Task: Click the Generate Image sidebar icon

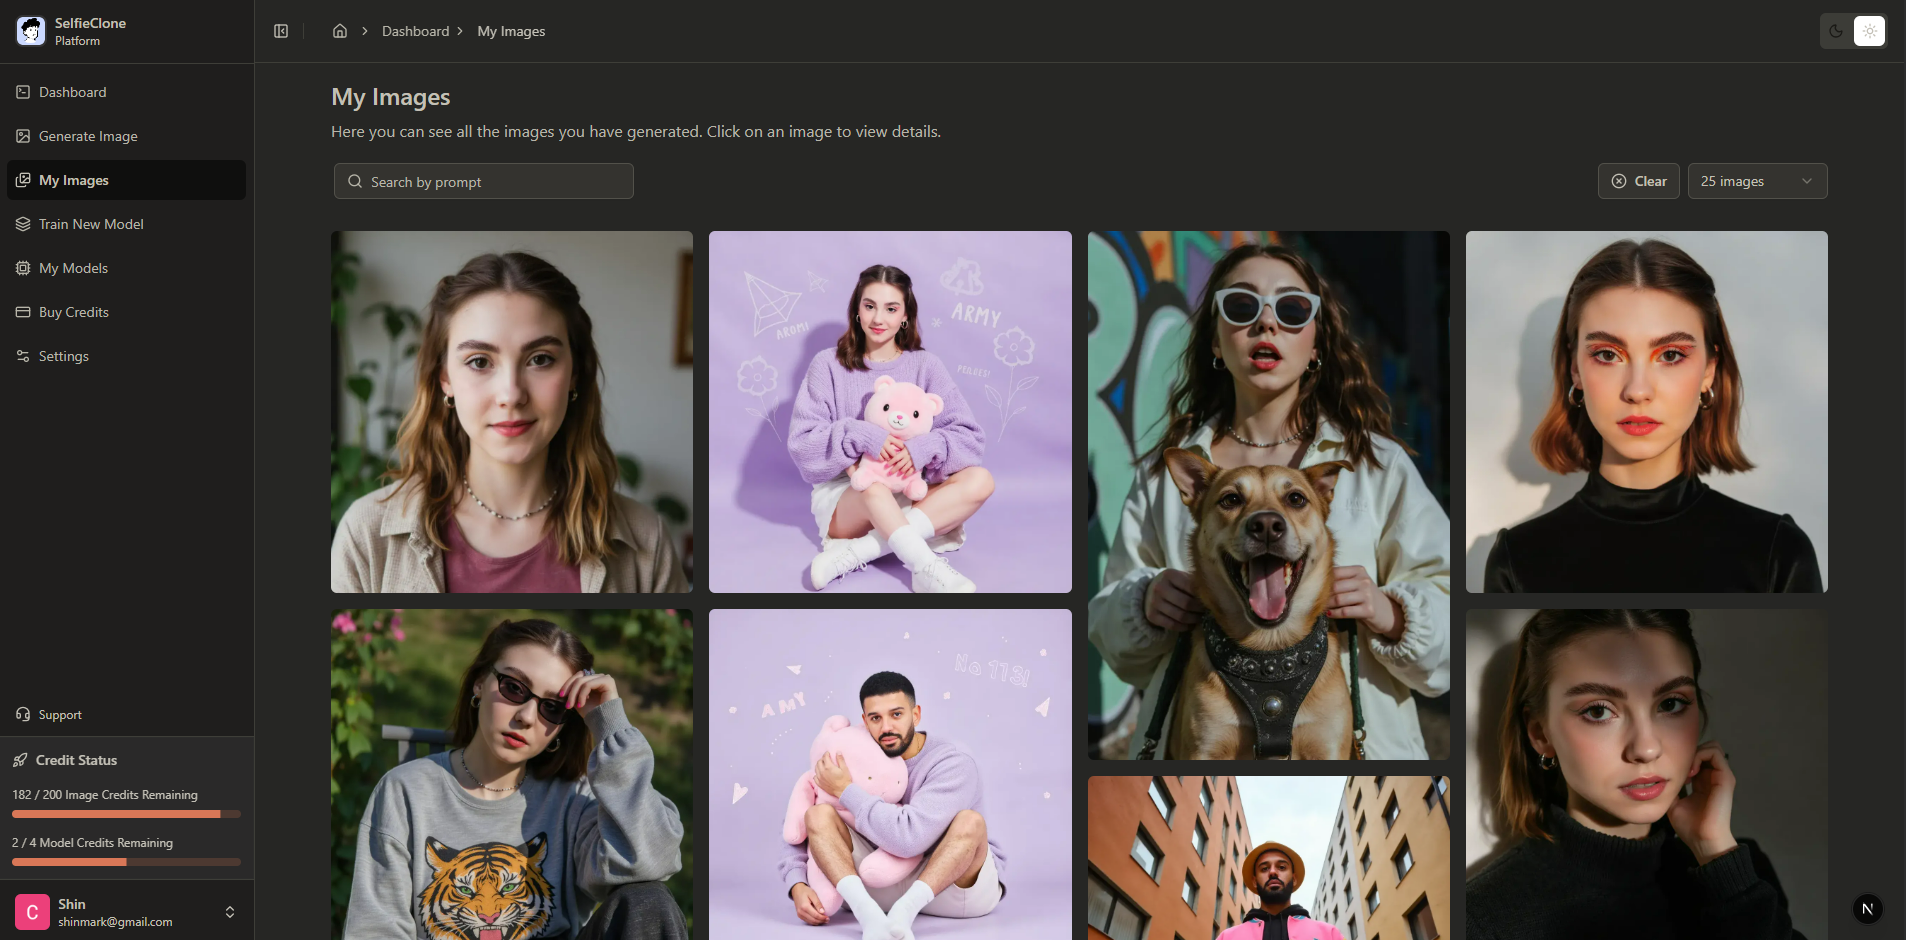Action: click(22, 136)
